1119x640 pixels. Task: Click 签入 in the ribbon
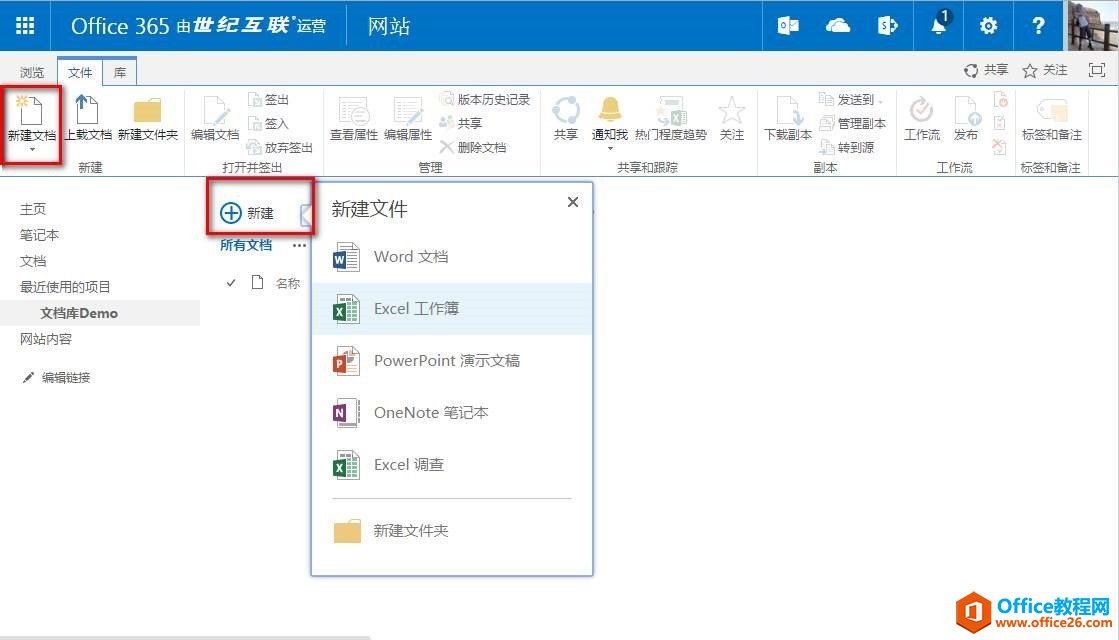pyautogui.click(x=268, y=123)
